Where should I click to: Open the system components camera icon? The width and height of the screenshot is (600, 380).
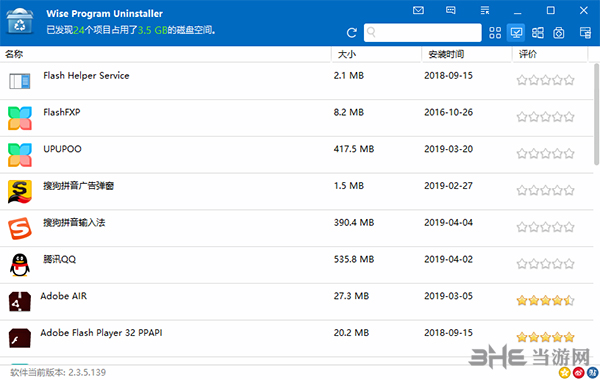[559, 33]
